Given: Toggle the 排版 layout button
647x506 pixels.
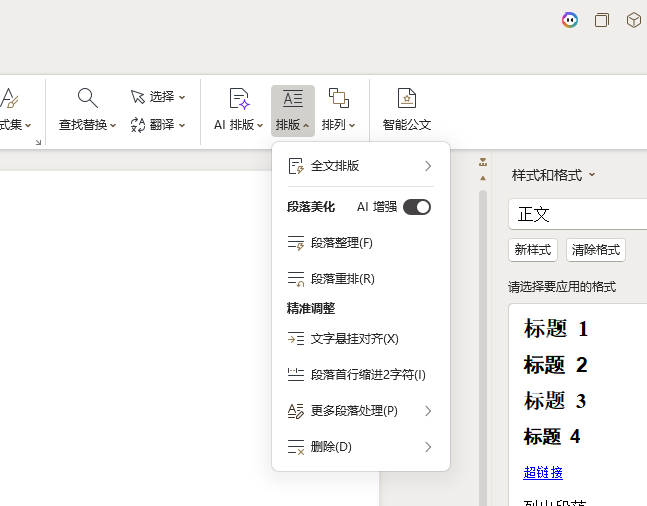Looking at the screenshot, I should click(x=293, y=111).
